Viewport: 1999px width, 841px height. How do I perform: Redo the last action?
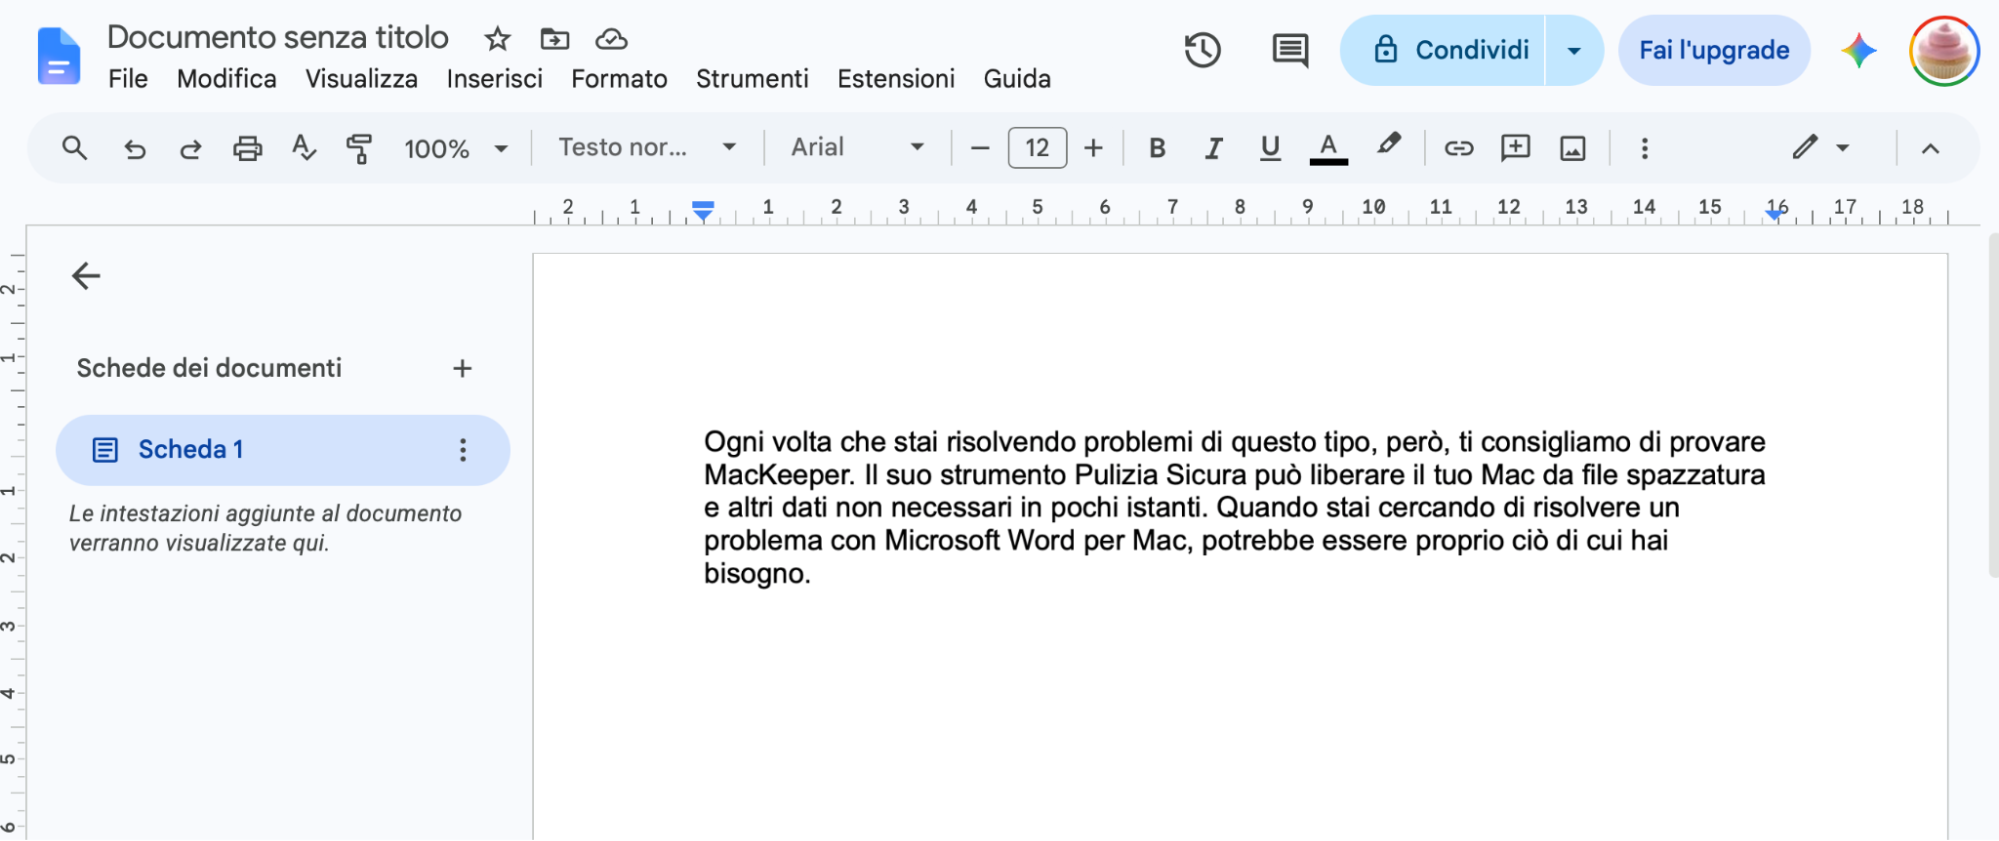point(190,148)
